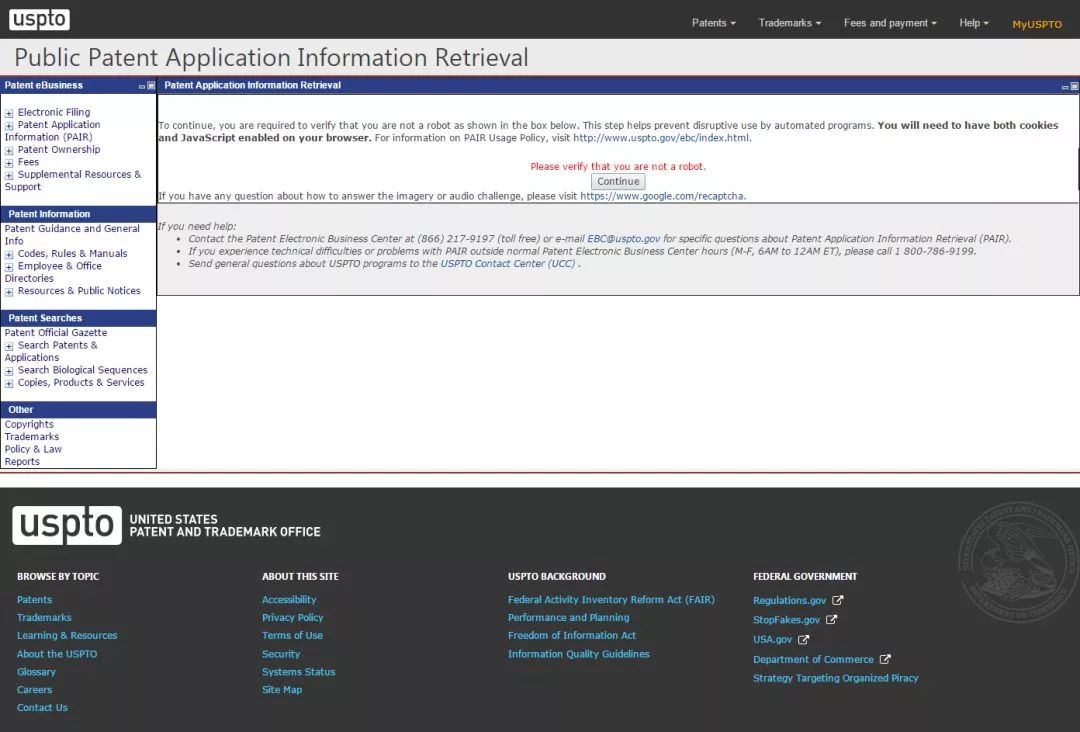Expand Search Biological Sequences node
The image size is (1080, 732).
[9, 371]
